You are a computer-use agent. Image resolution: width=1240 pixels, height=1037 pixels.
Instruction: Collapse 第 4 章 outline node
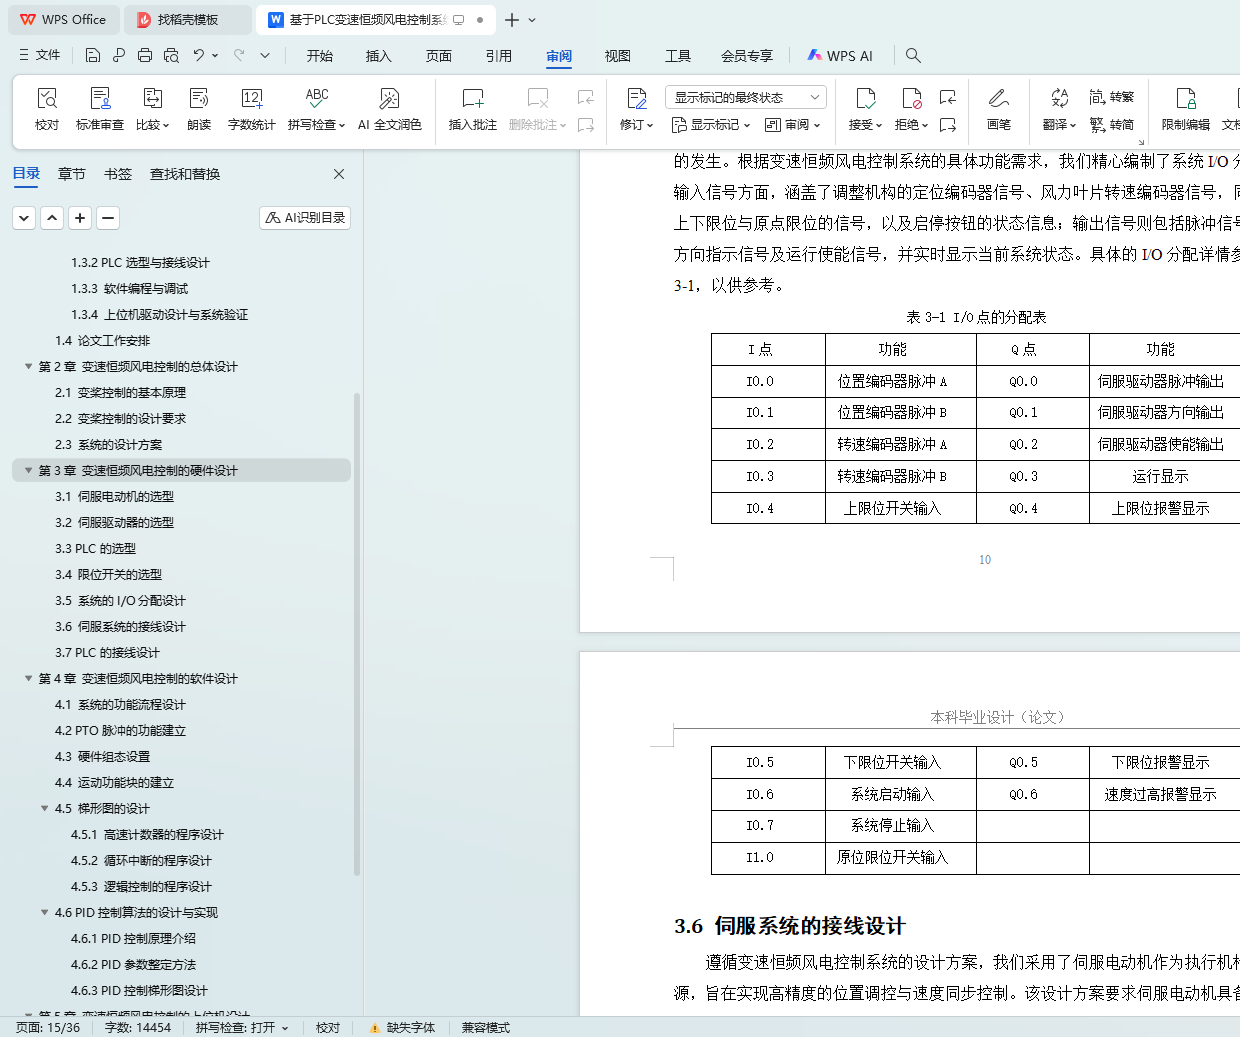click(x=29, y=679)
